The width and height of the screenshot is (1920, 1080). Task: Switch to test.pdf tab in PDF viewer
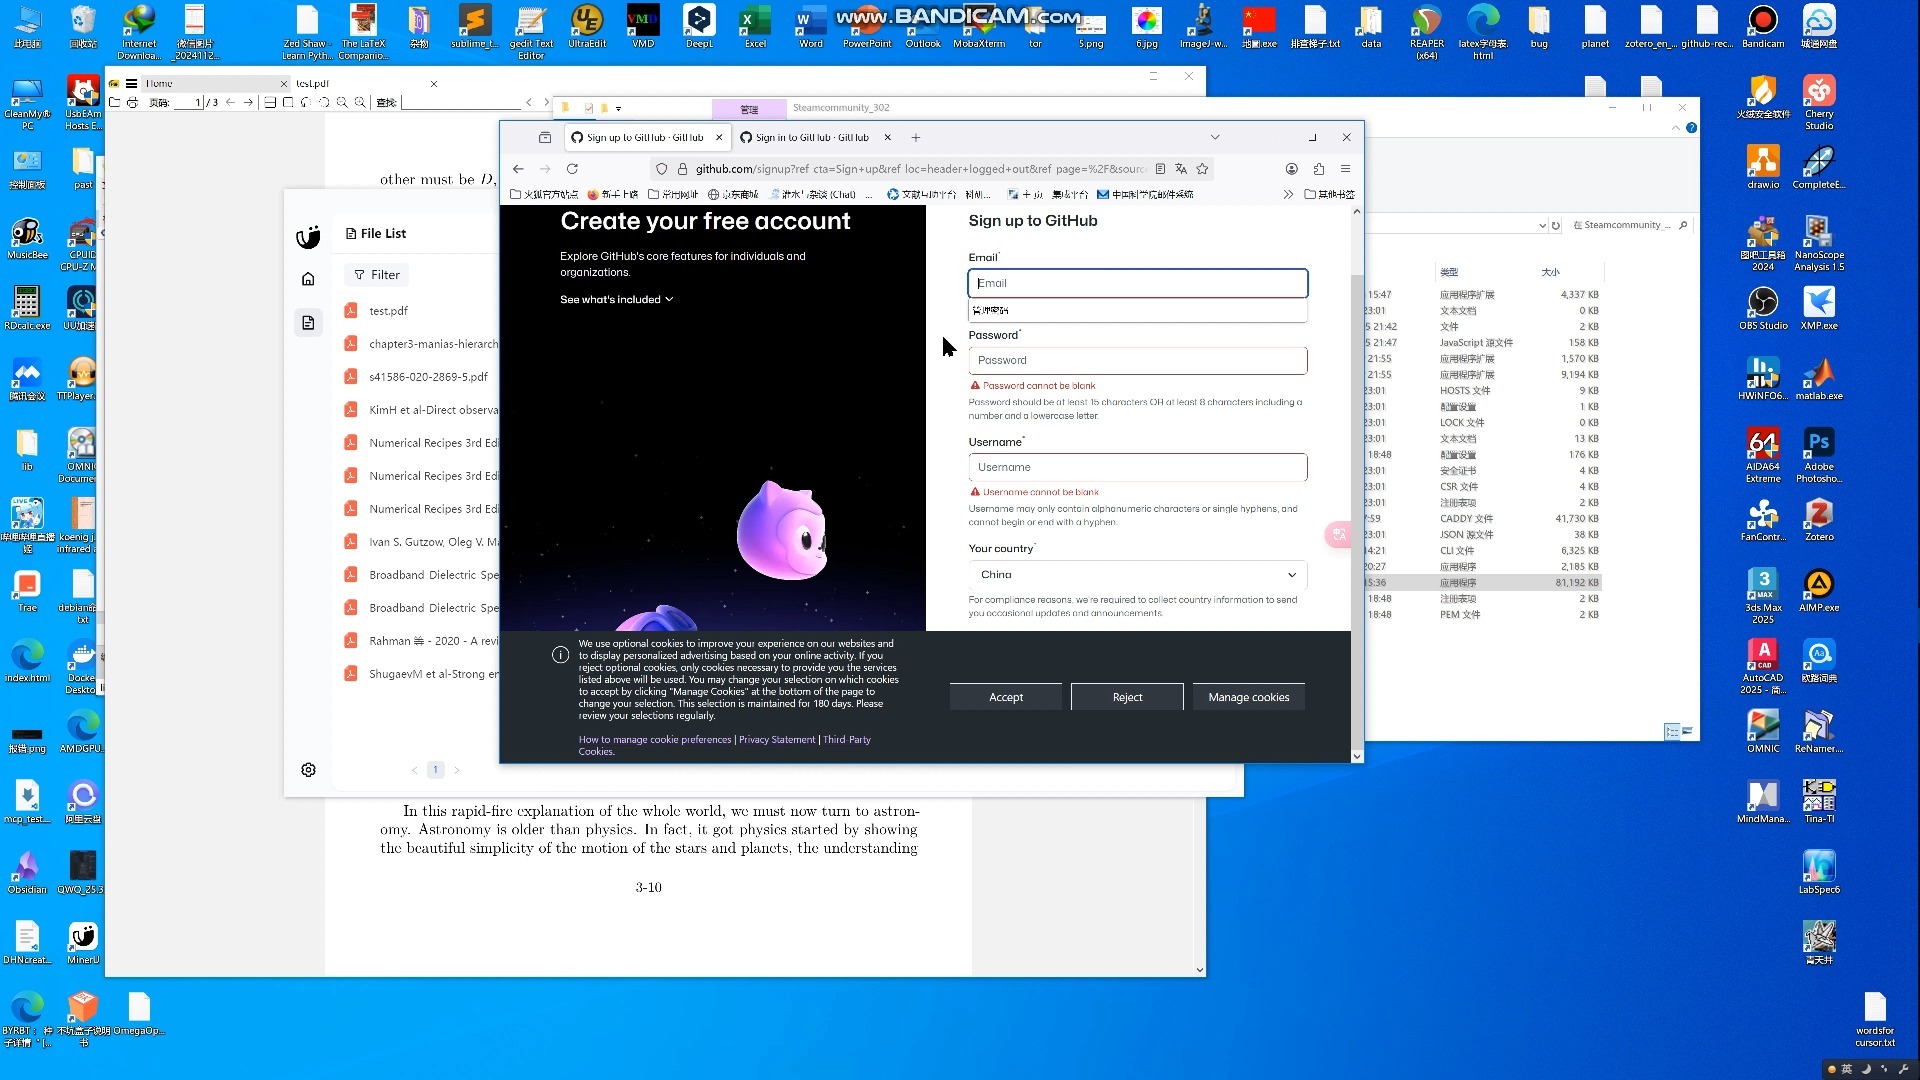point(313,83)
